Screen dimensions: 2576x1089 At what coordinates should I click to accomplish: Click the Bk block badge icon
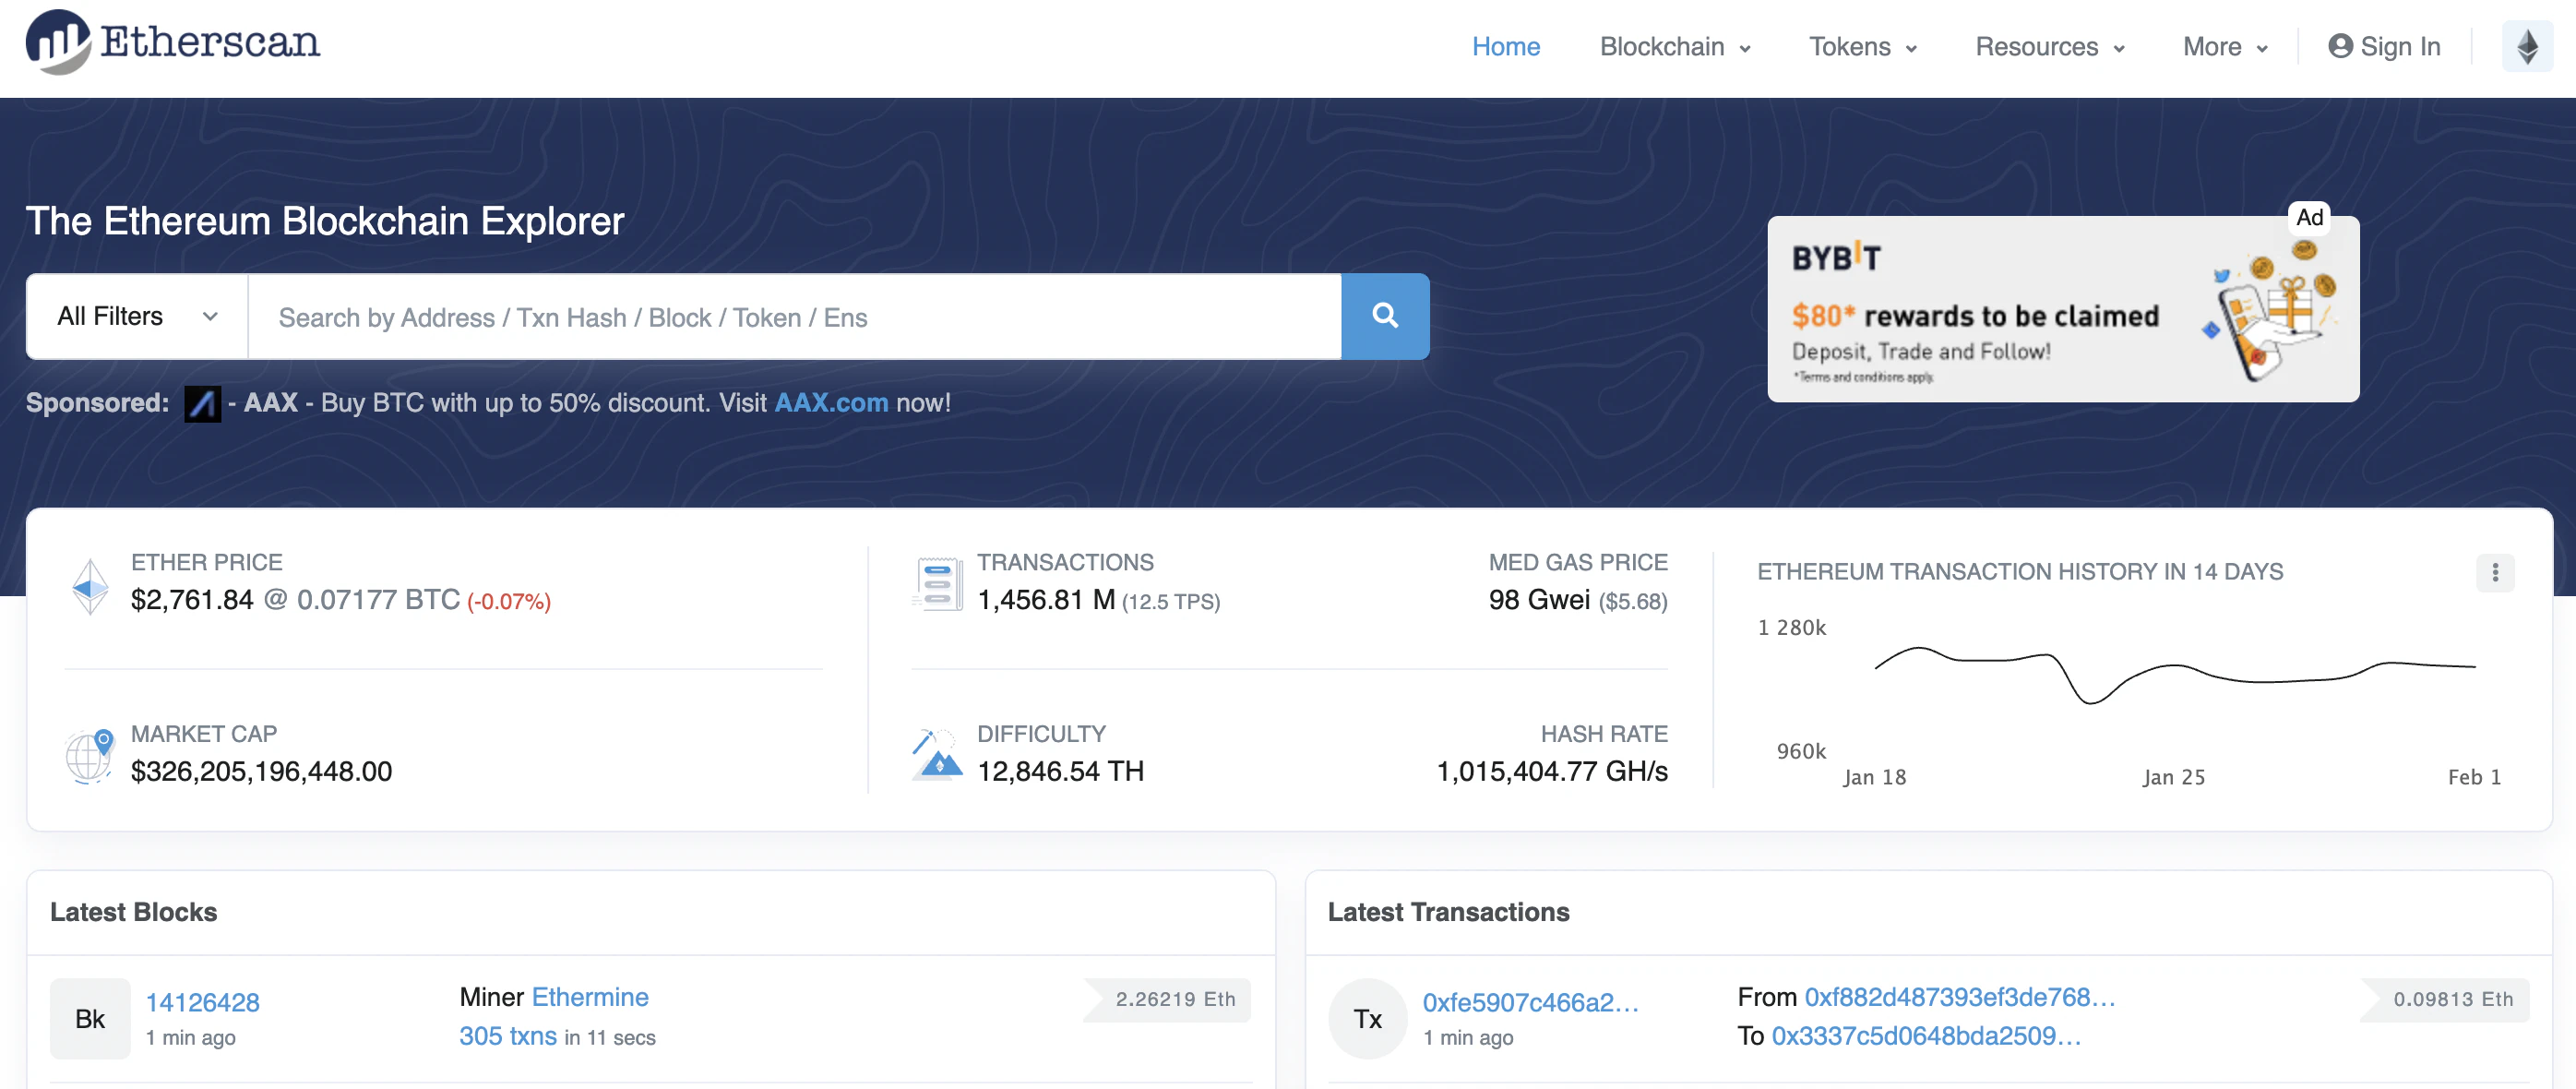coord(90,1018)
